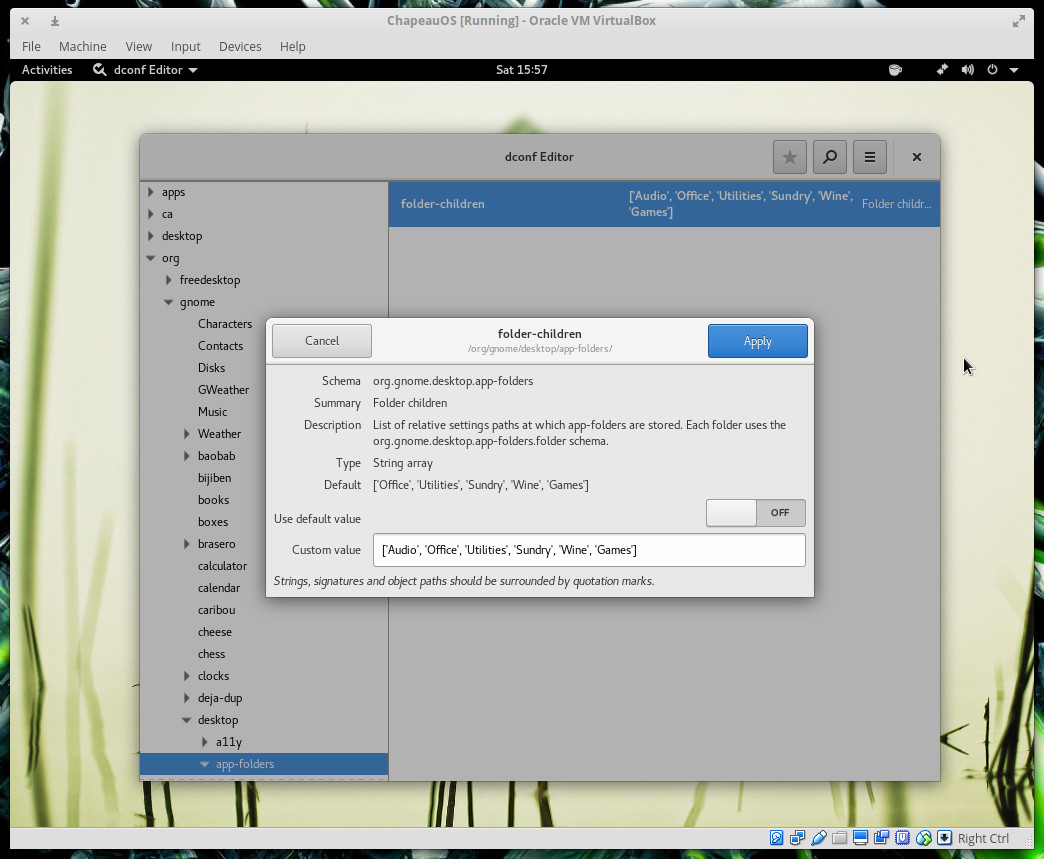Click Apply to save the custom value
Screen dimensions: 1044x859
758,341
